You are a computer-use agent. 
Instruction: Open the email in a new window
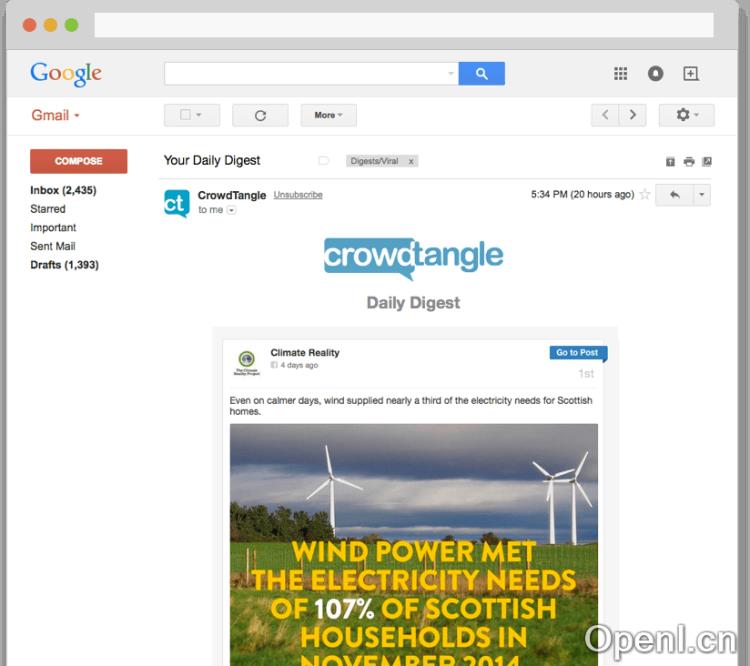[707, 162]
